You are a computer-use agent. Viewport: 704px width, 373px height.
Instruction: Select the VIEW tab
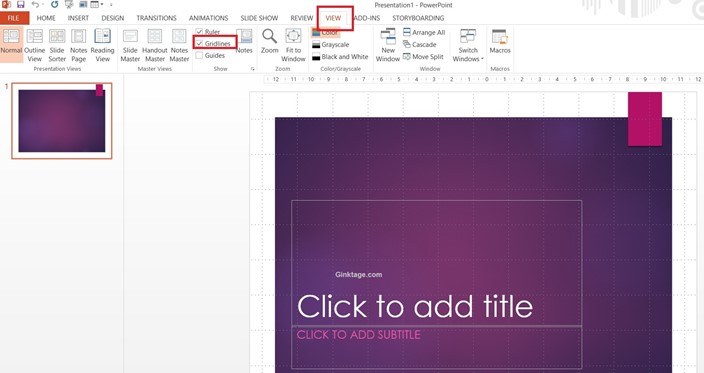333,18
